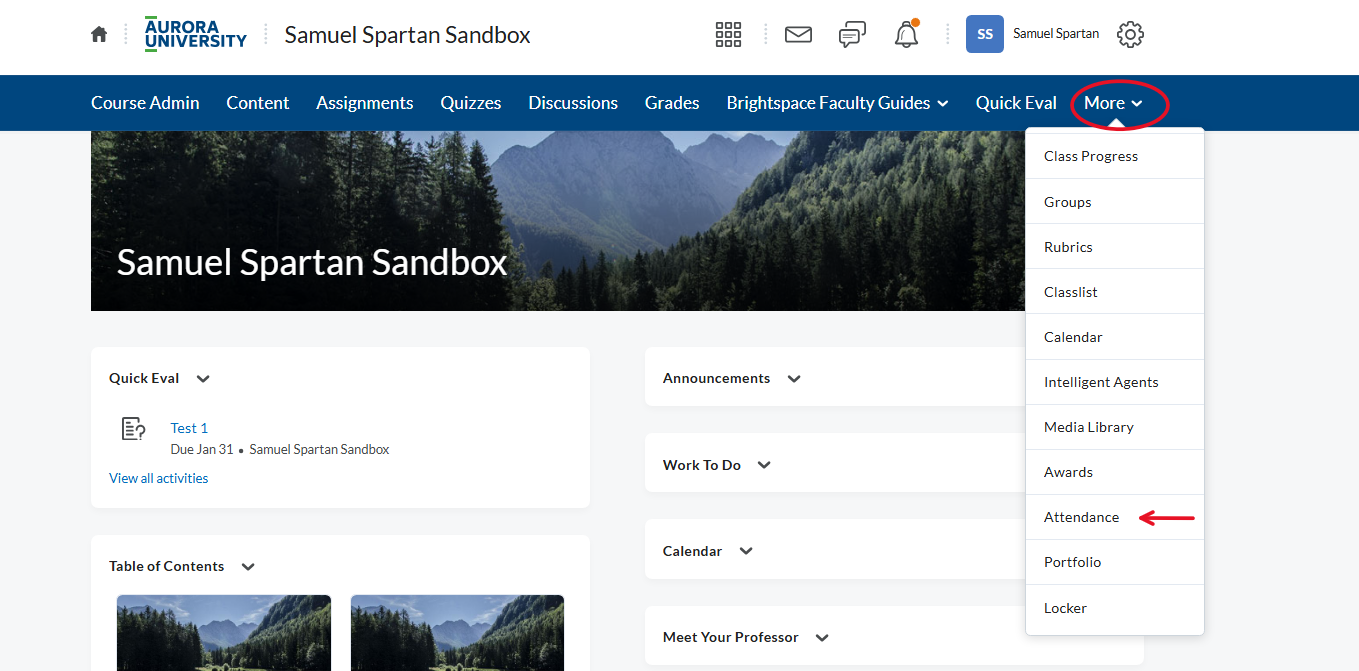Click the Meet Your Professor heading
The width and height of the screenshot is (1359, 671).
(731, 637)
